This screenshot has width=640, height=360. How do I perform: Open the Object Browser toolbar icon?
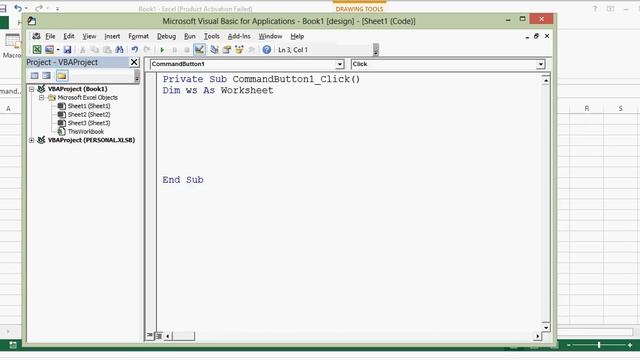(x=239, y=49)
